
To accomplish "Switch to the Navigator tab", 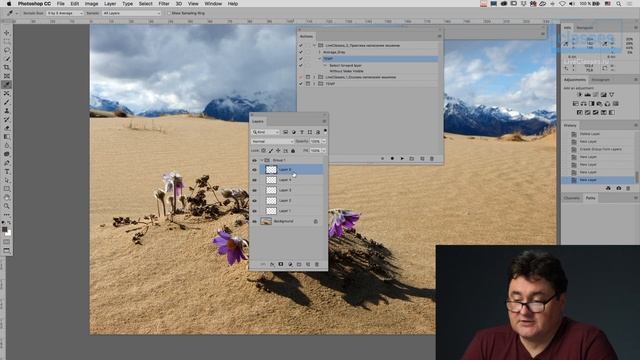I will point(585,28).
